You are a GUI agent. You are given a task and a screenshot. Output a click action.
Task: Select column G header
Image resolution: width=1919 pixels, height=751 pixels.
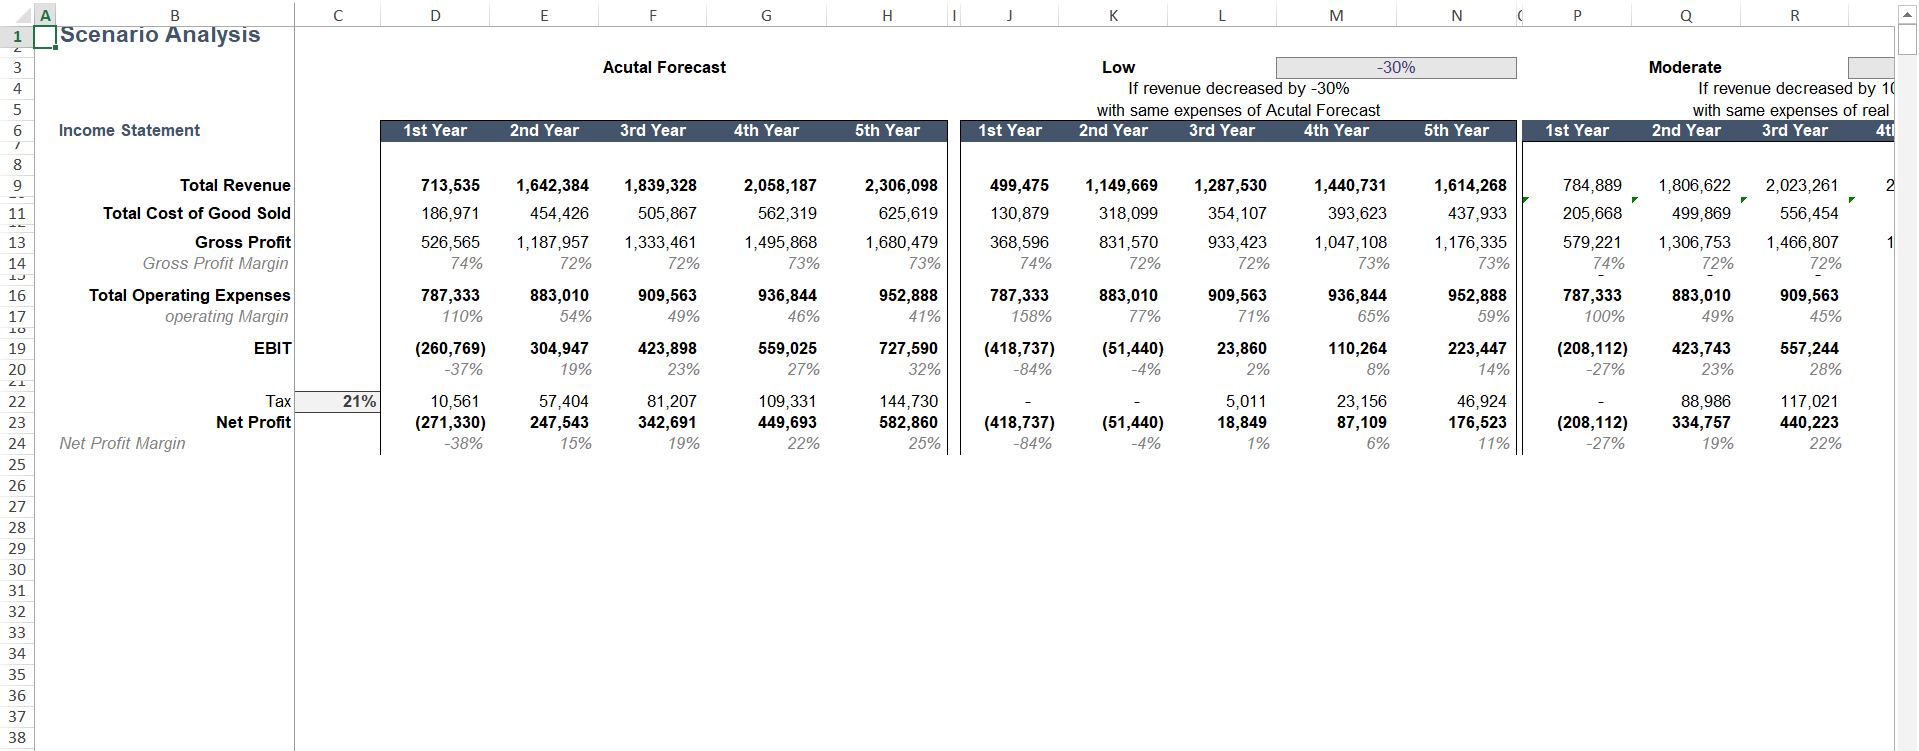(x=766, y=15)
